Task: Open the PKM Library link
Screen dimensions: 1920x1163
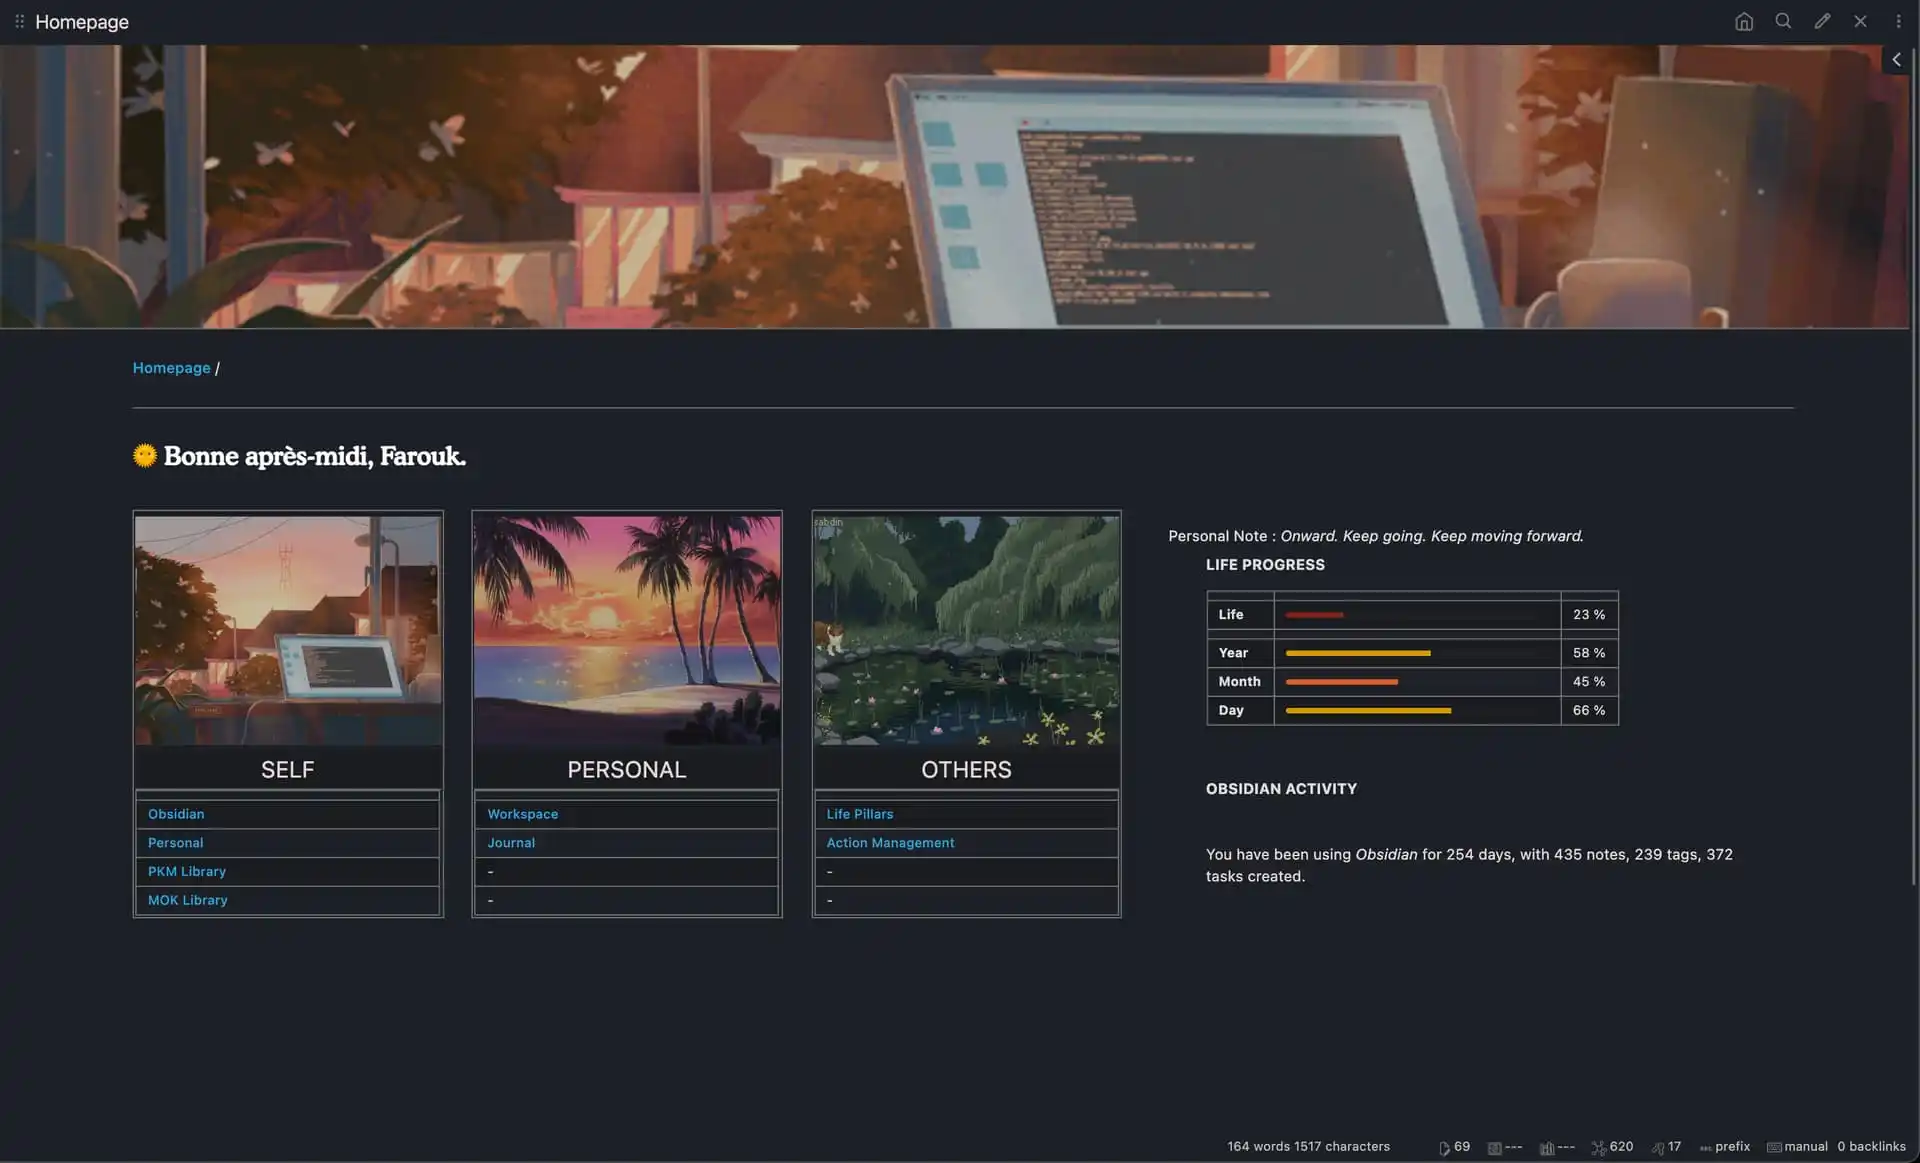Action: coord(187,872)
